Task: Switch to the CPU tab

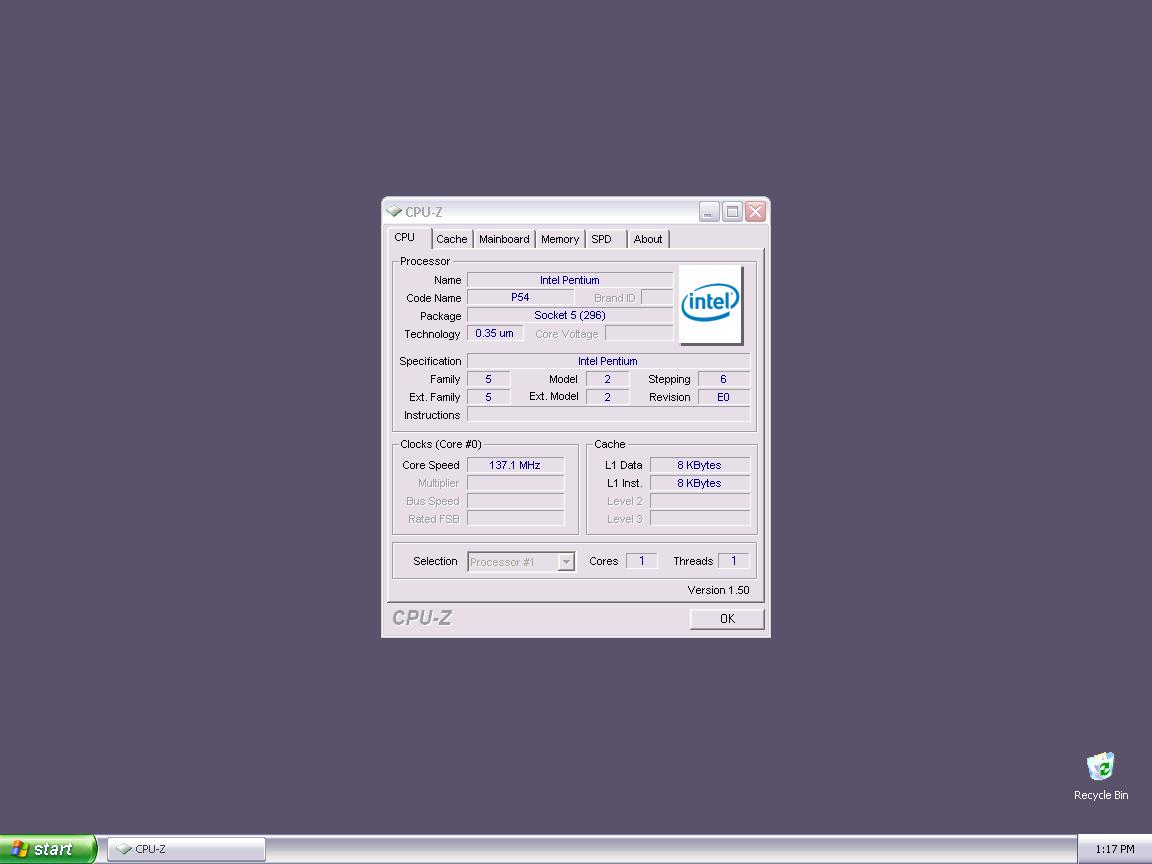Action: tap(406, 237)
